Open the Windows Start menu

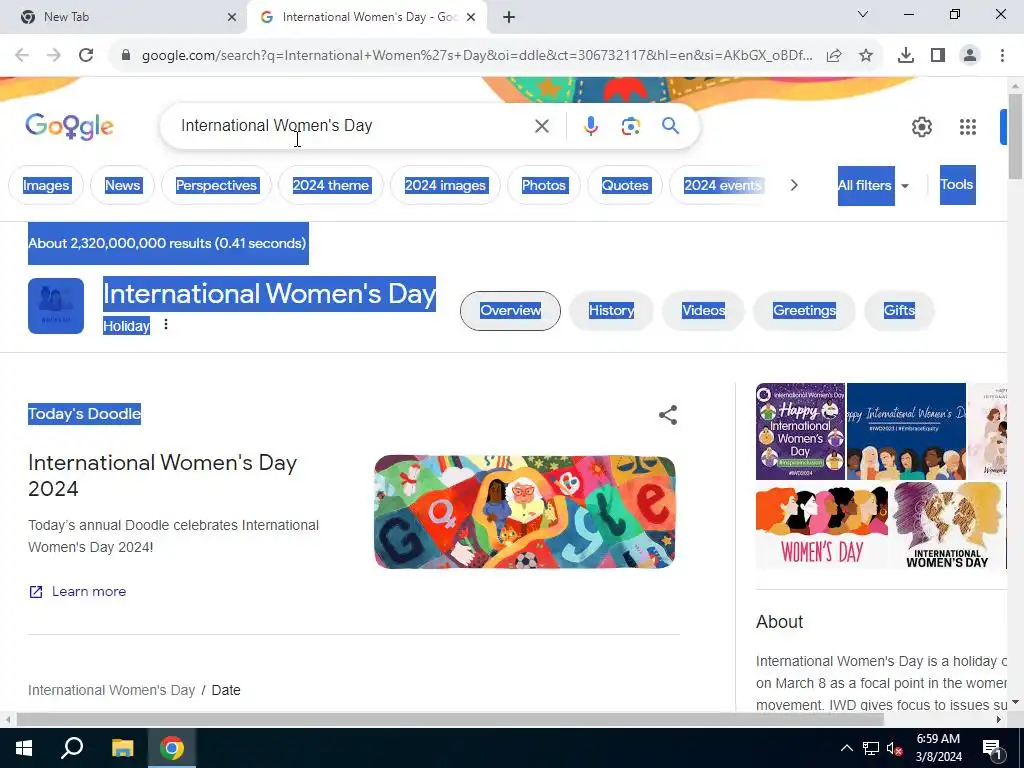click(24, 748)
